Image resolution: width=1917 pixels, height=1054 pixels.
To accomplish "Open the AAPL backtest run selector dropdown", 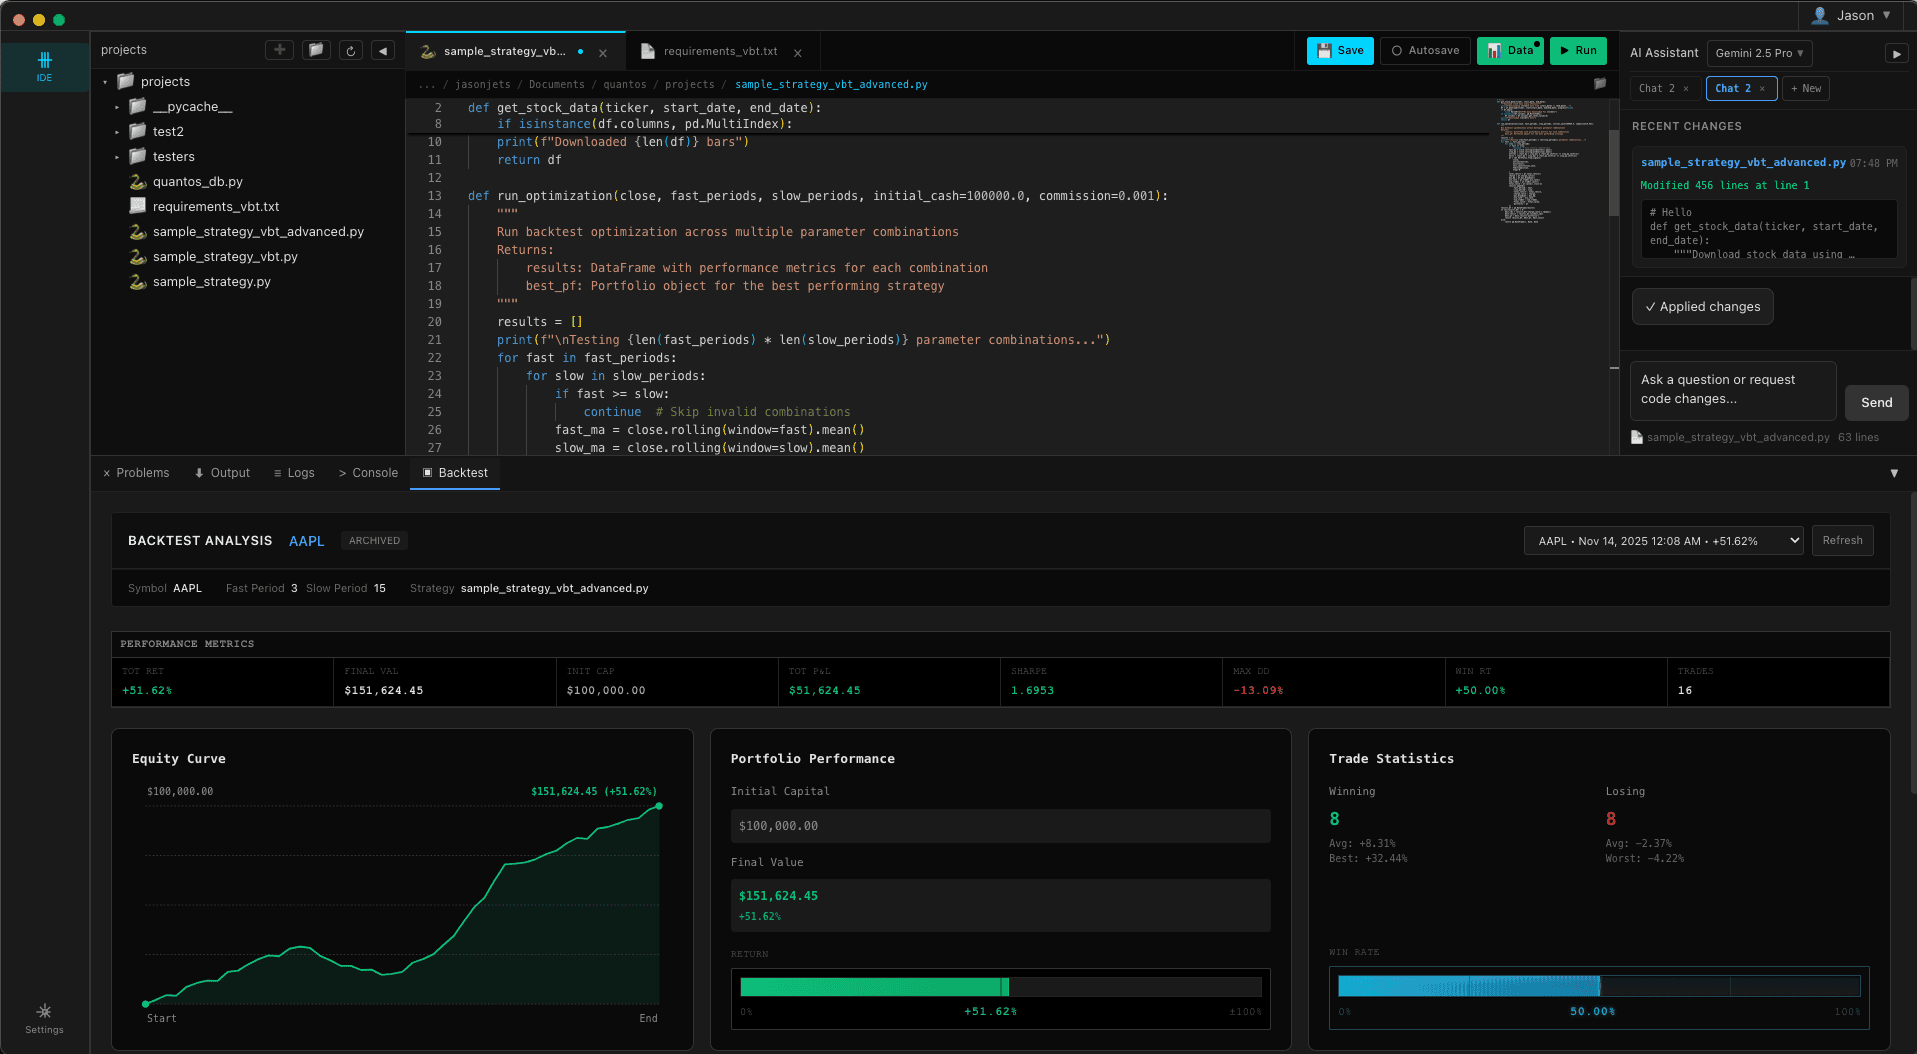I will point(1662,540).
